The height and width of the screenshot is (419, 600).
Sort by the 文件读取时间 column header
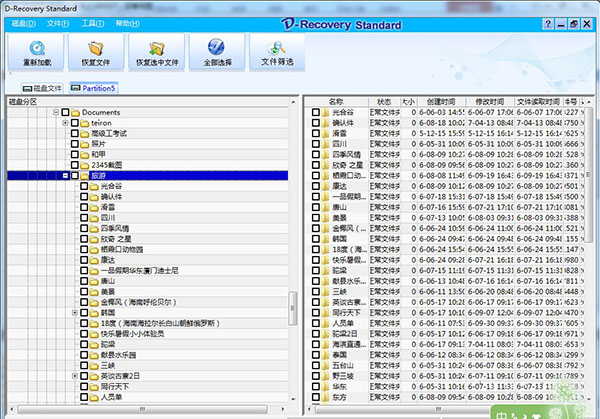click(x=538, y=102)
